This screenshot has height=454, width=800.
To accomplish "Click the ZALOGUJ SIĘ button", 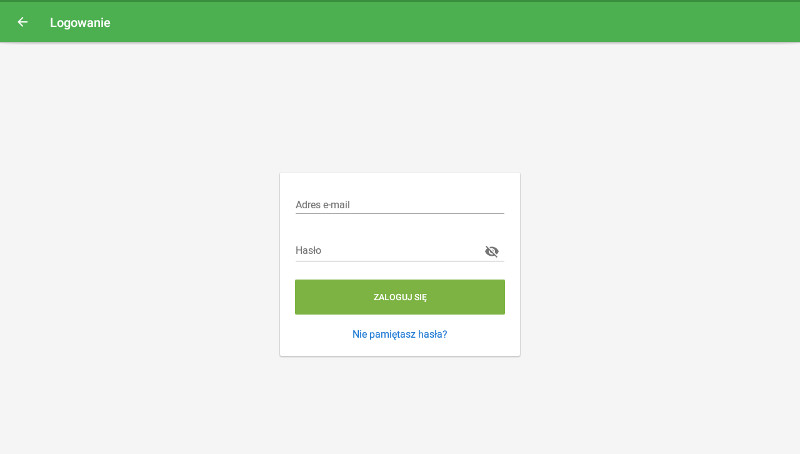I will pyautogui.click(x=400, y=297).
